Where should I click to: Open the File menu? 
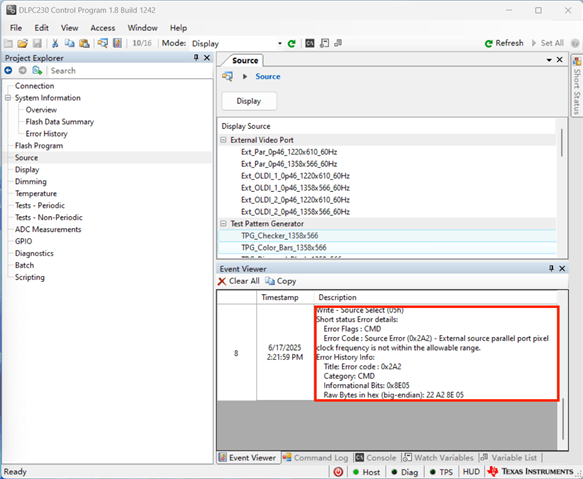[x=16, y=28]
